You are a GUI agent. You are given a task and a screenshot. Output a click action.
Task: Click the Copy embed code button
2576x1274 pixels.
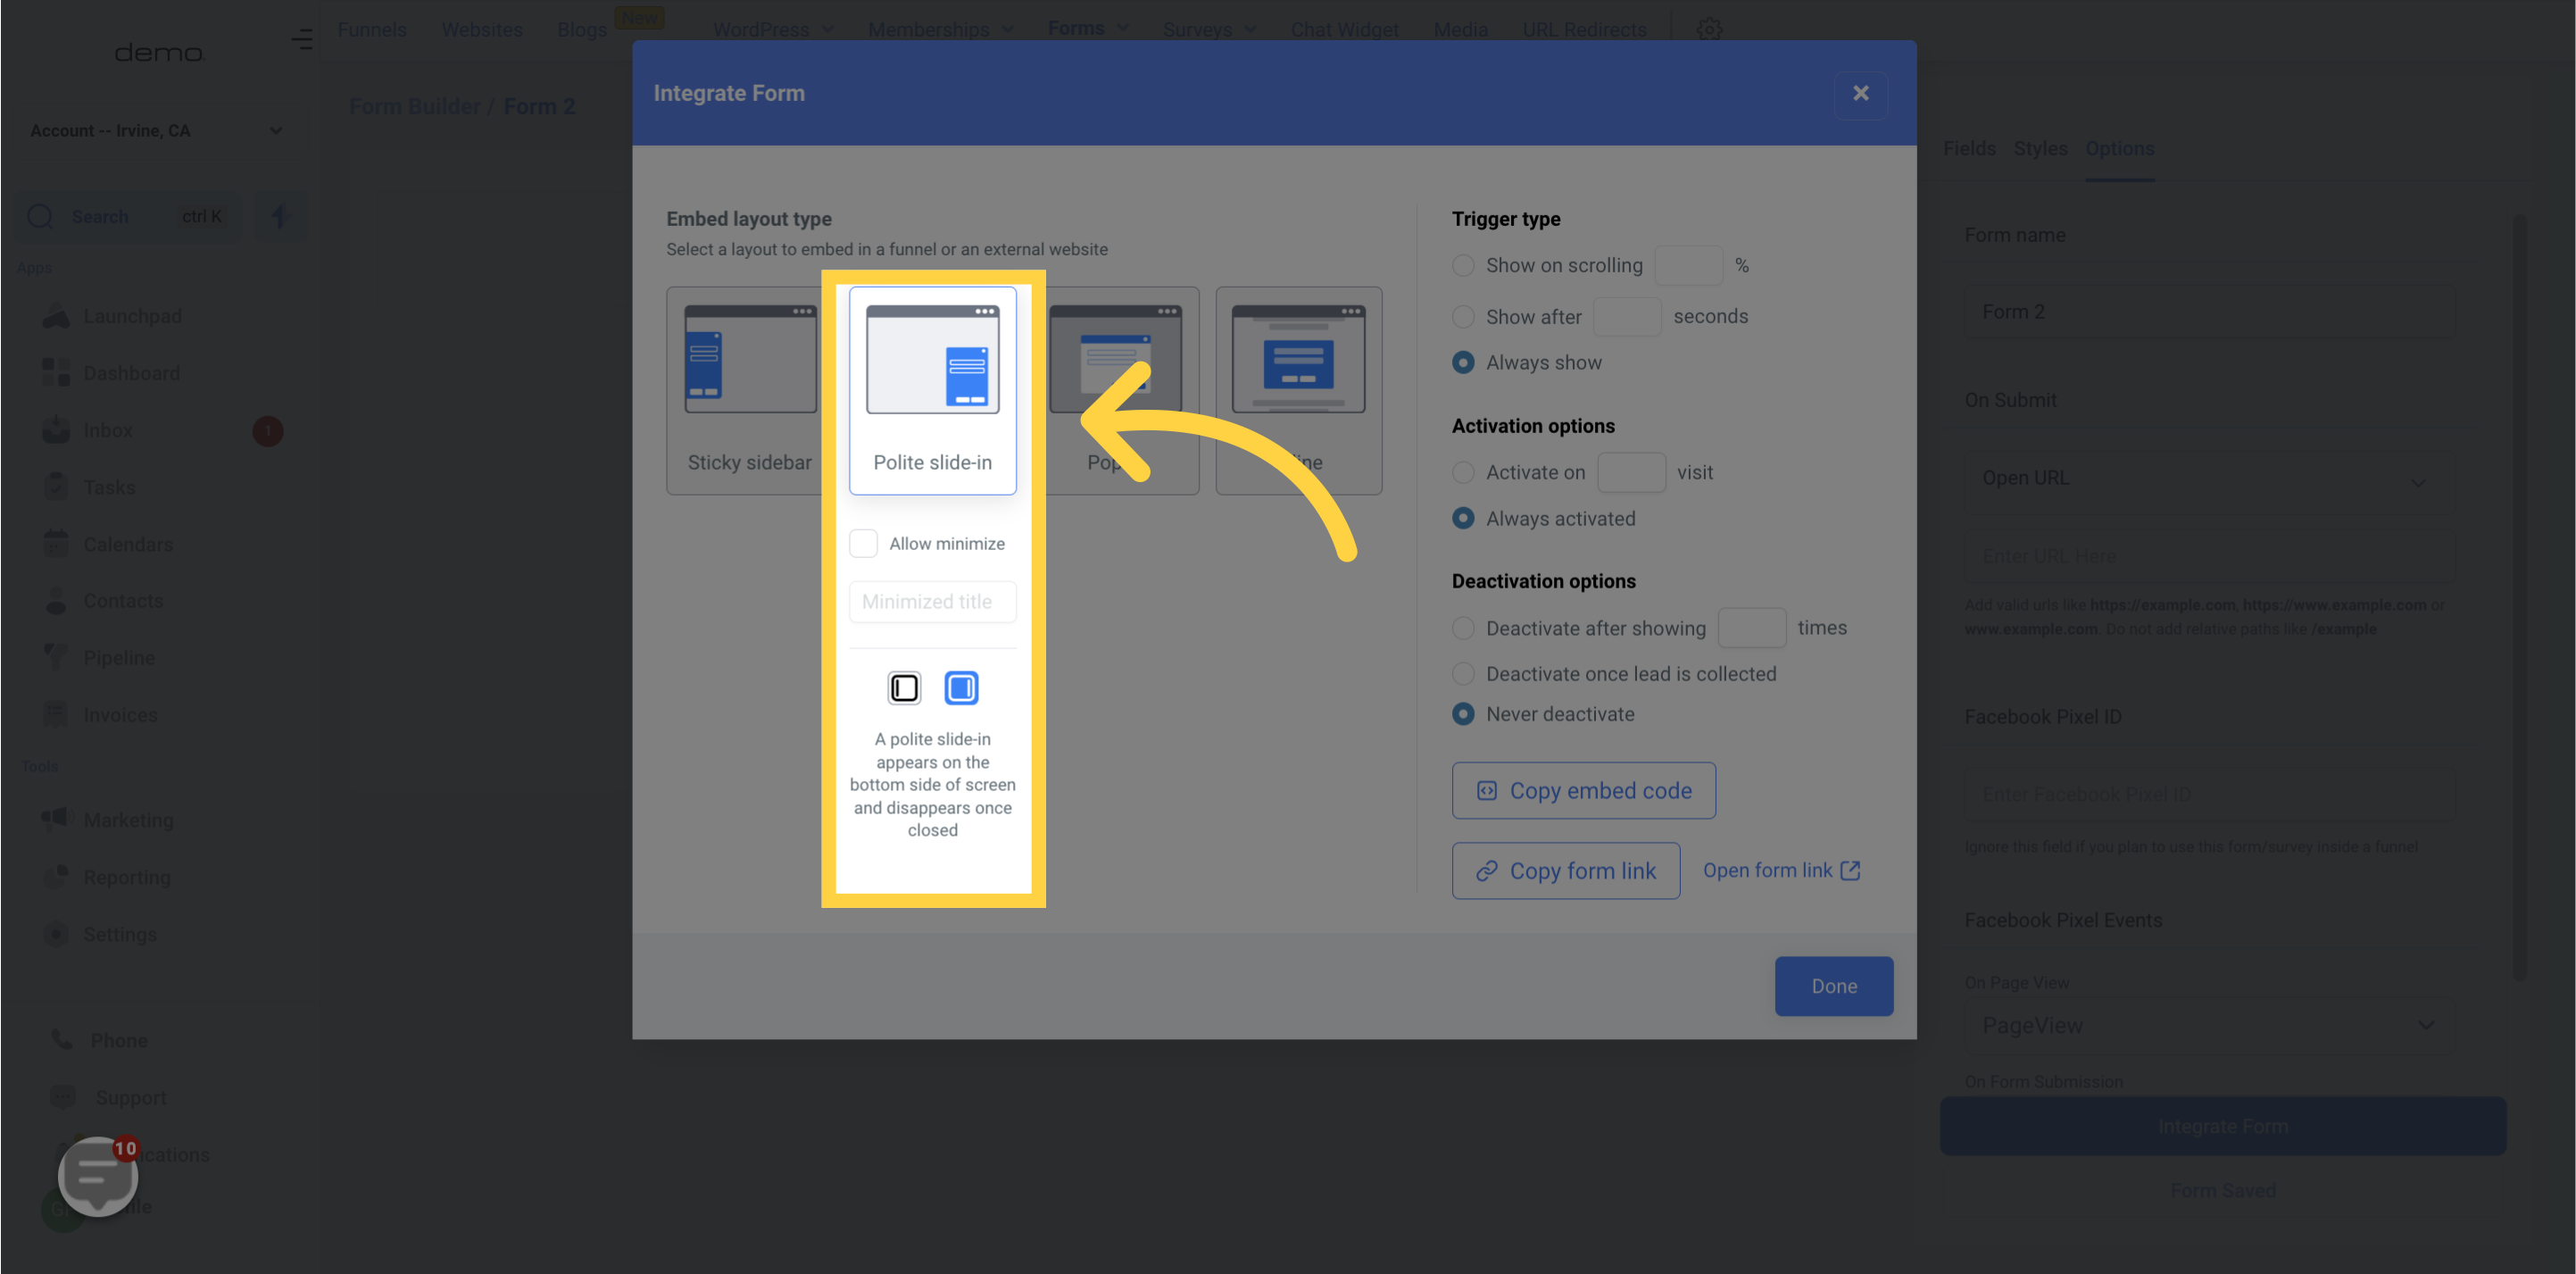coord(1583,791)
